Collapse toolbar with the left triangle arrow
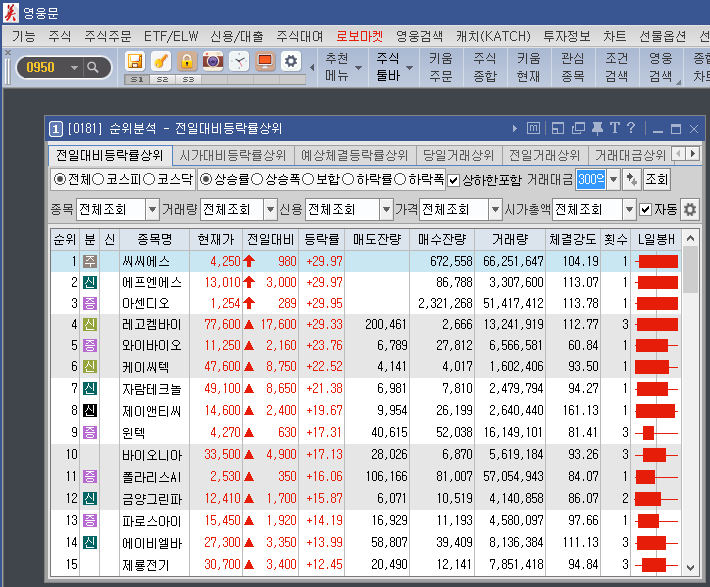 point(312,67)
